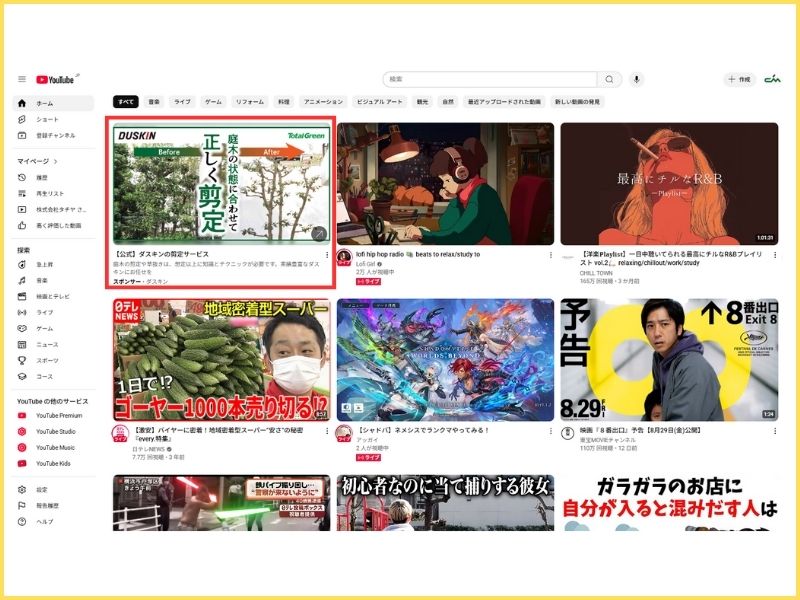Open 株式会社タチヤ videos entry in the sidebar
The image size is (800, 600).
(x=53, y=209)
